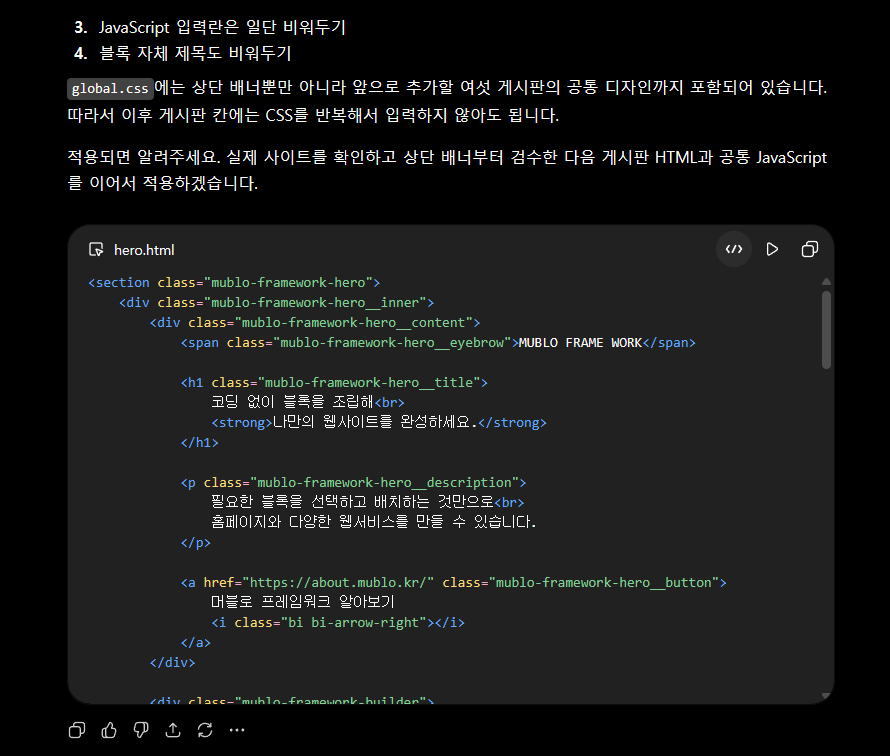This screenshot has height=756, width=890.
Task: Run the hero.html preview play button
Action: [x=772, y=249]
